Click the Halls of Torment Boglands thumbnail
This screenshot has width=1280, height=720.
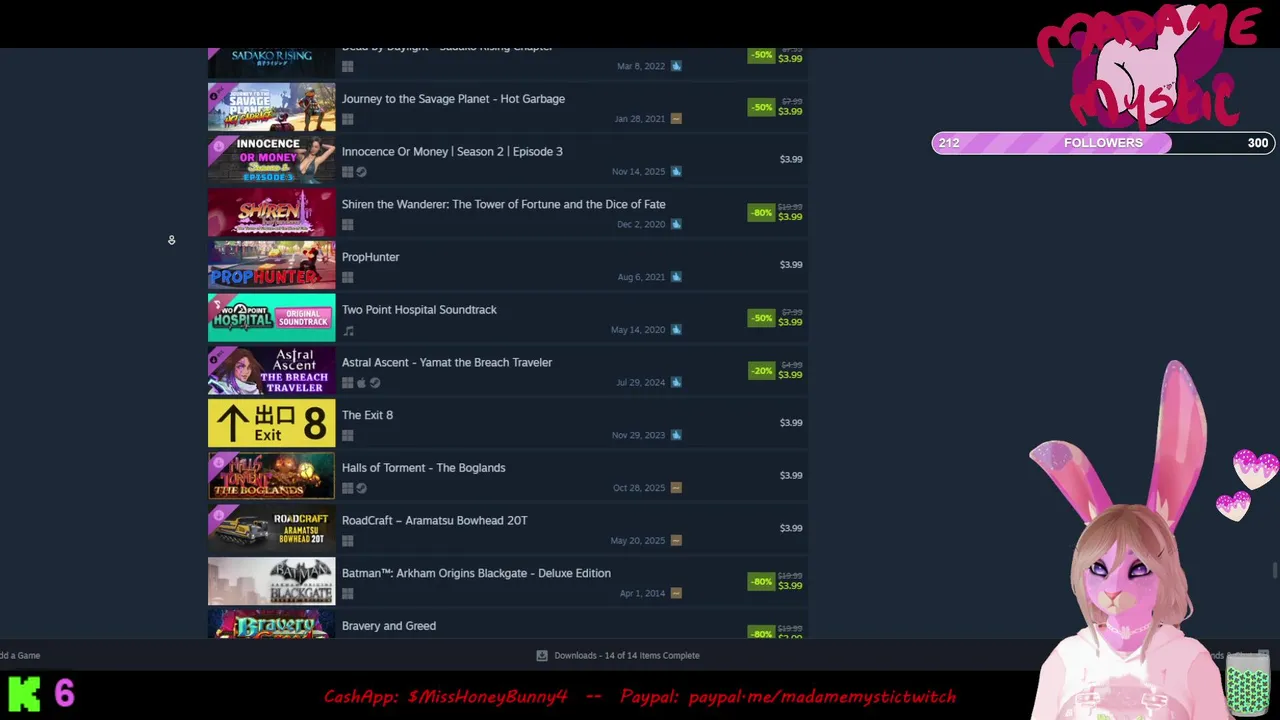click(272, 476)
